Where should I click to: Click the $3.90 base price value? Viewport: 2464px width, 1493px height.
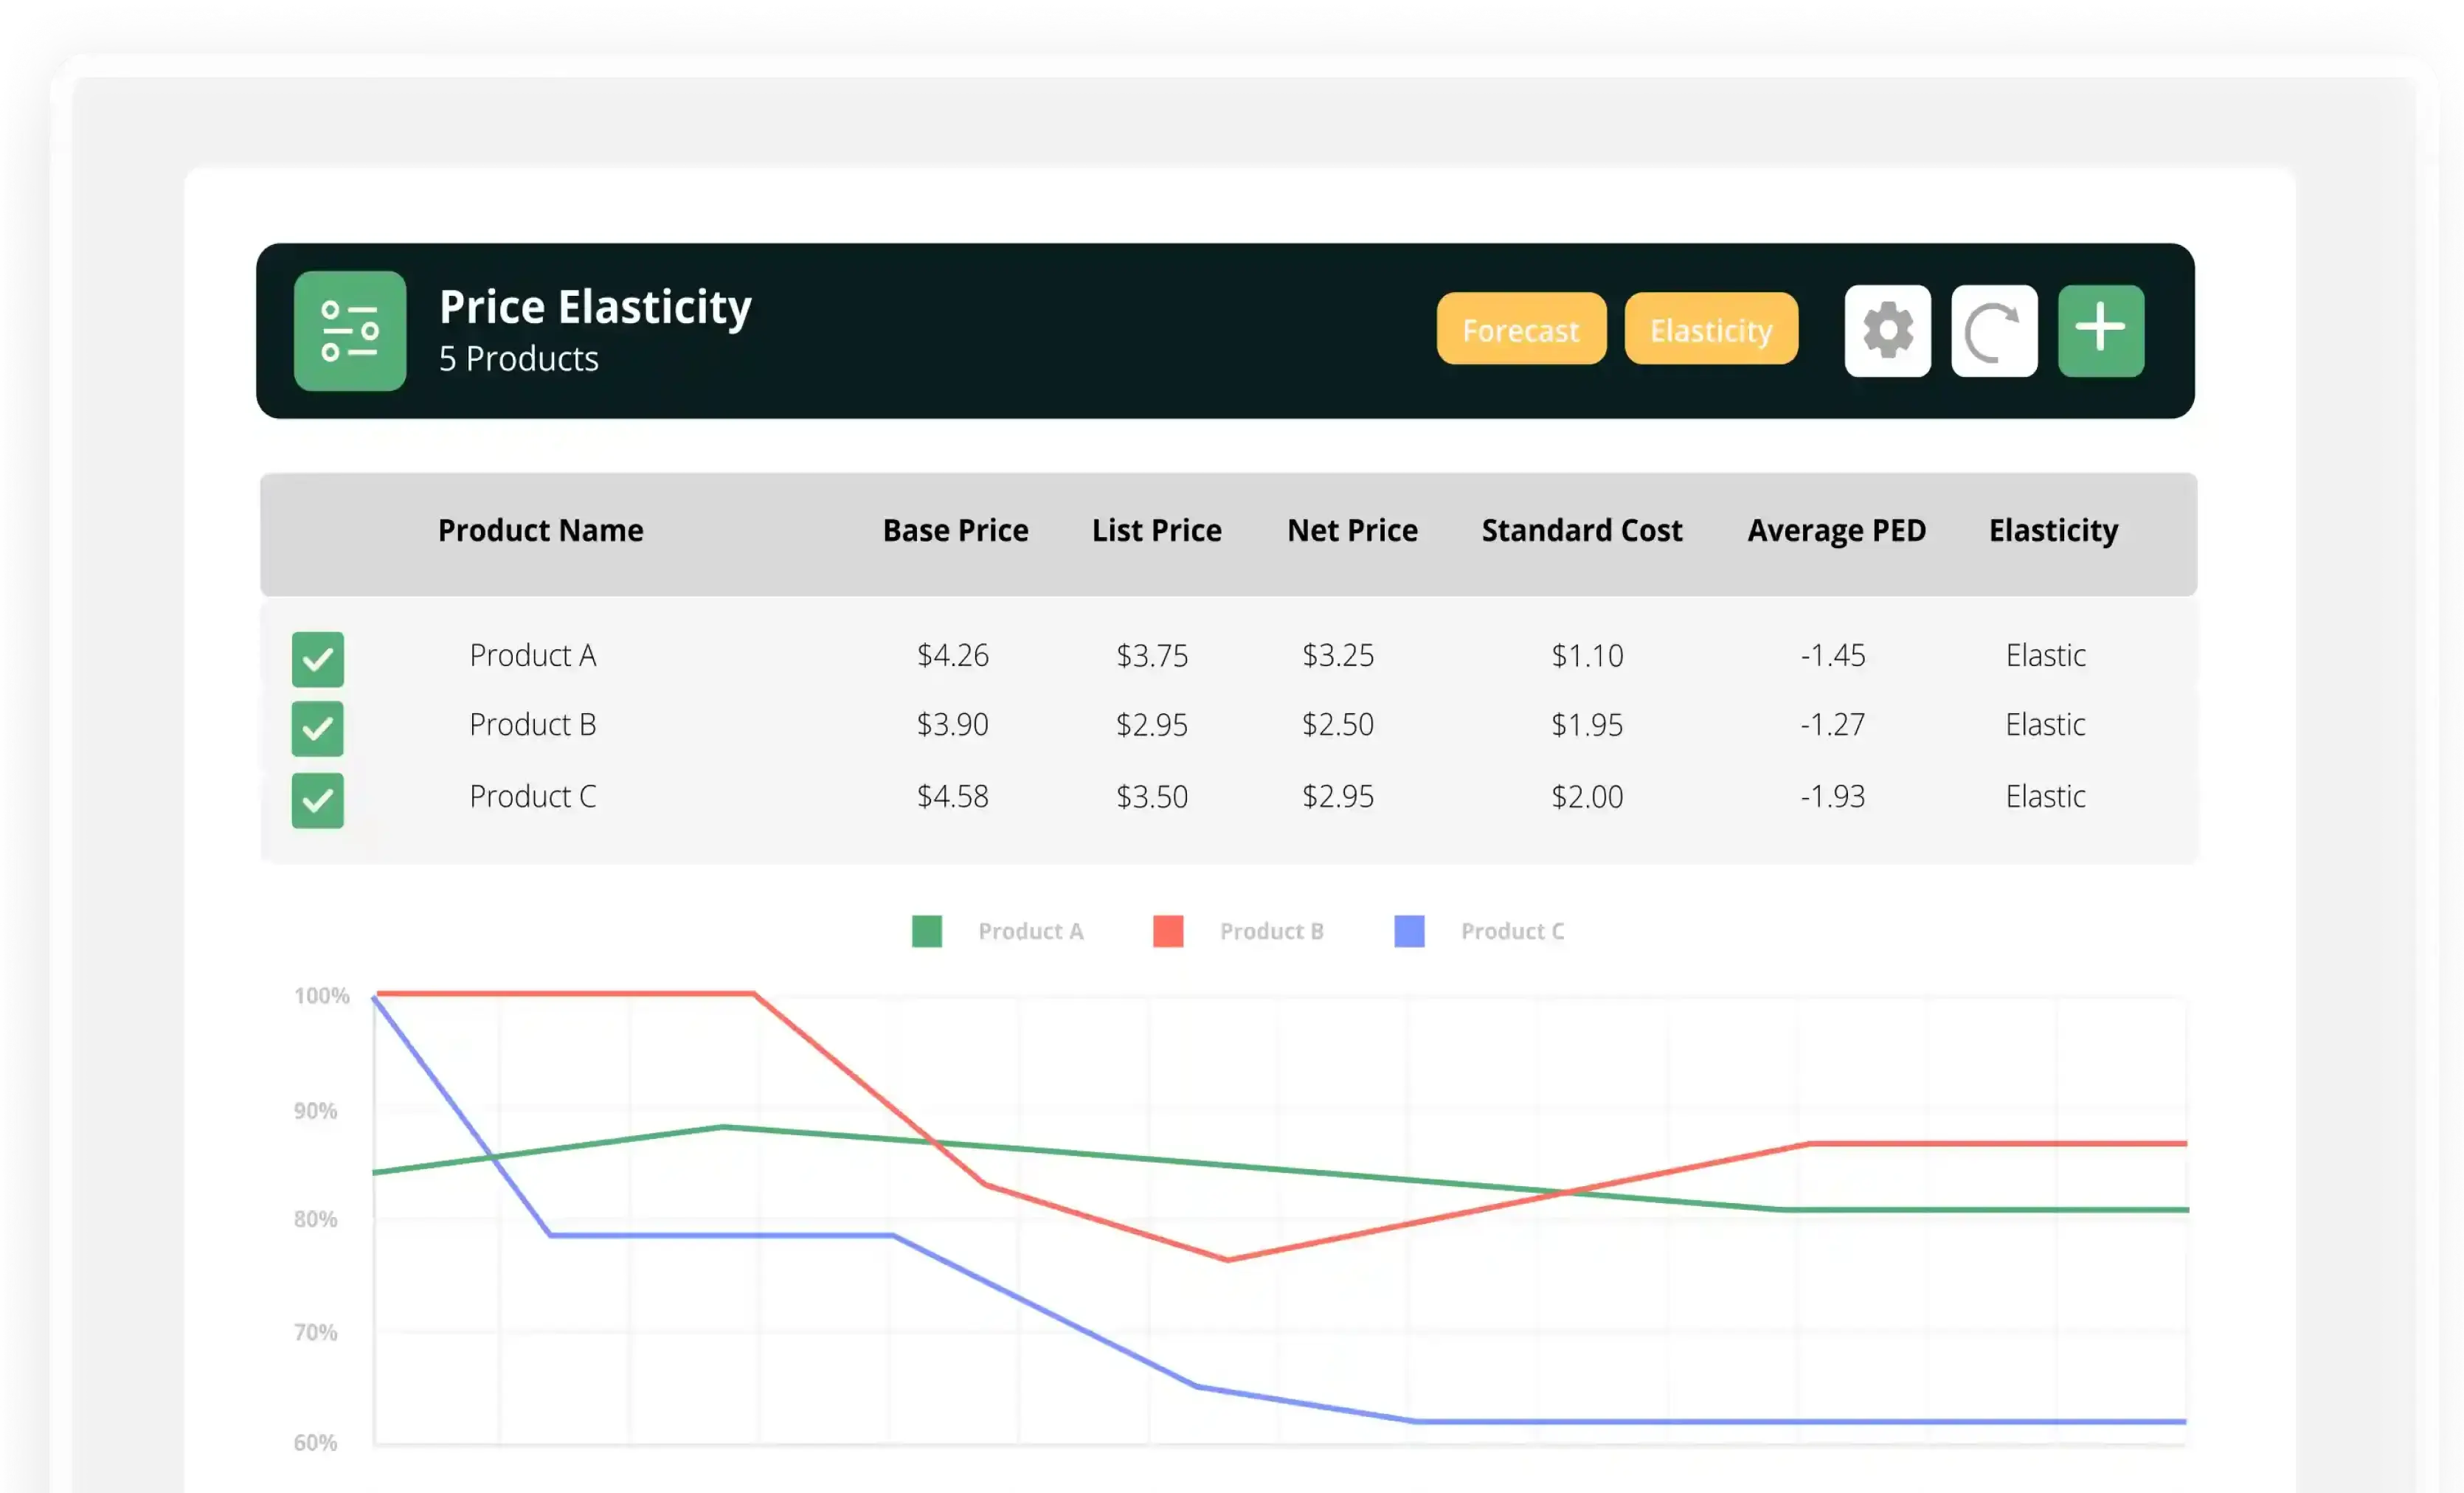click(x=953, y=724)
